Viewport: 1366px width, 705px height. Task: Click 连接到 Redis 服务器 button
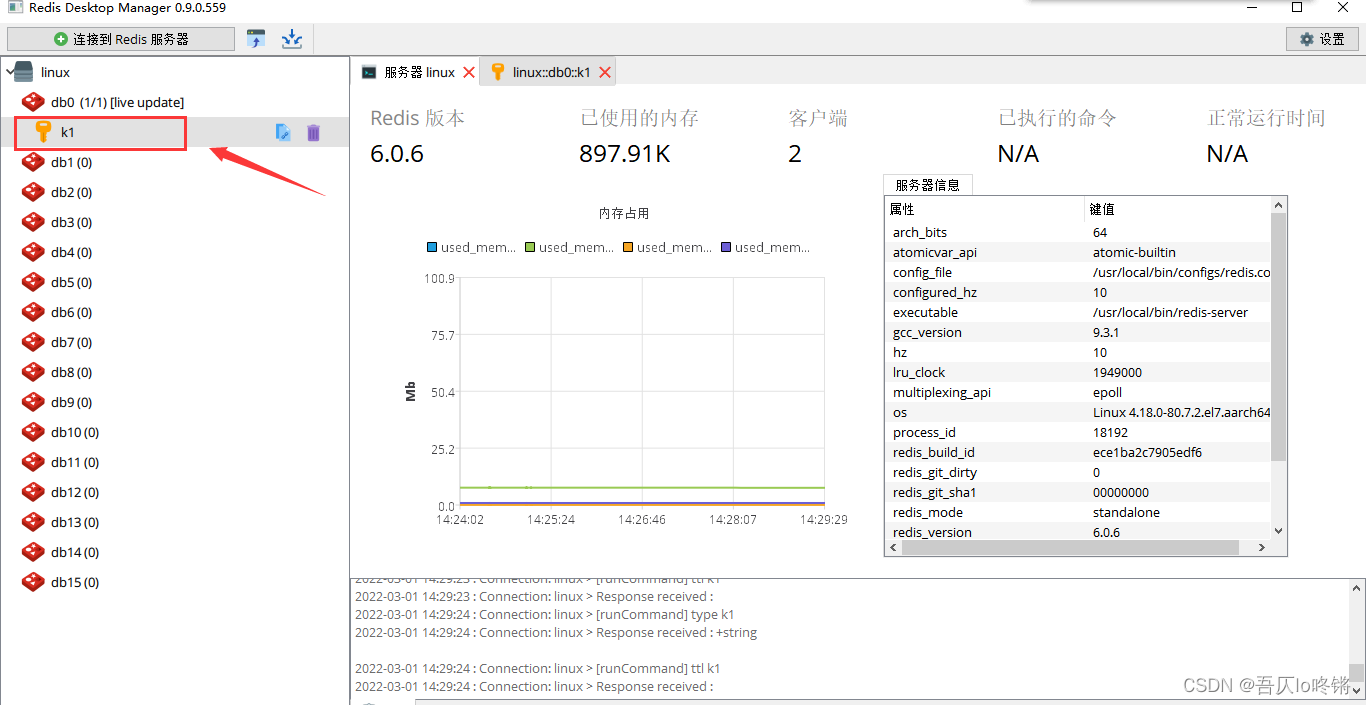pyautogui.click(x=121, y=39)
